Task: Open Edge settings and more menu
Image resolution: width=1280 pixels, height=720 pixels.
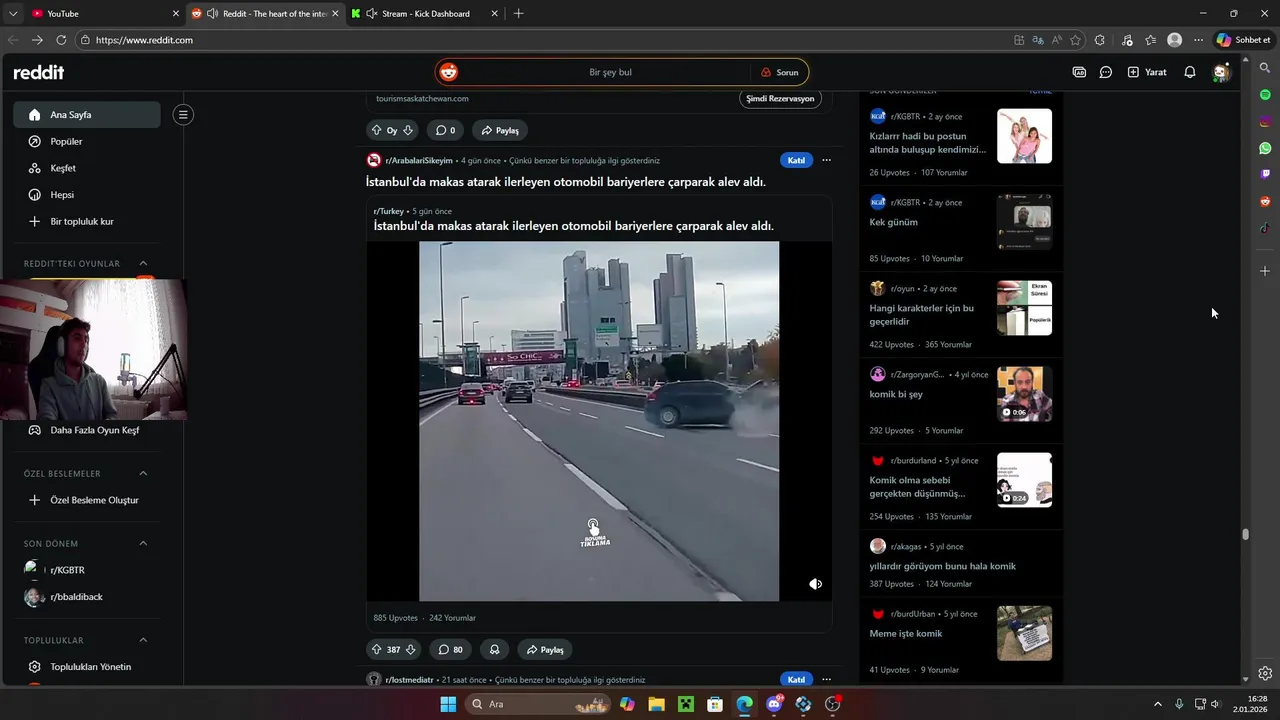Action: click(1199, 40)
